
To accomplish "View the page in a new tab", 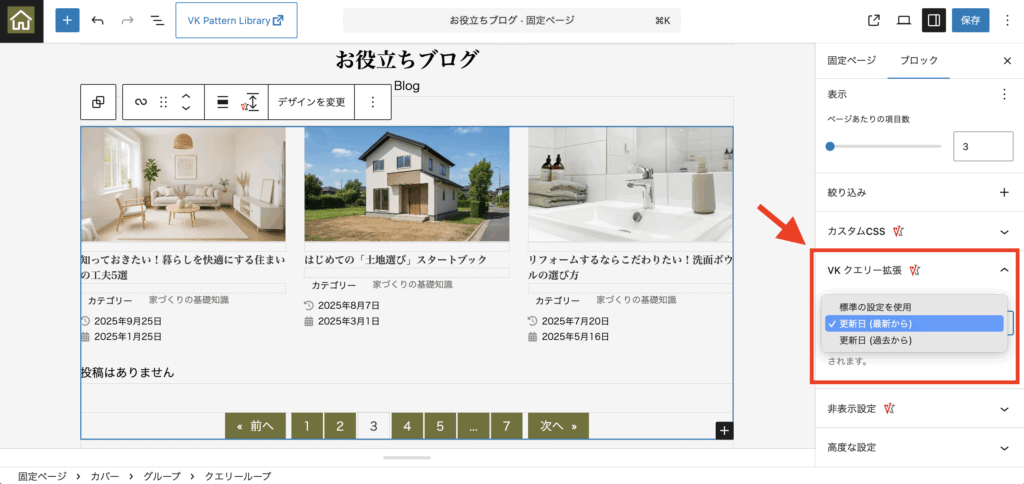I will click(x=874, y=20).
